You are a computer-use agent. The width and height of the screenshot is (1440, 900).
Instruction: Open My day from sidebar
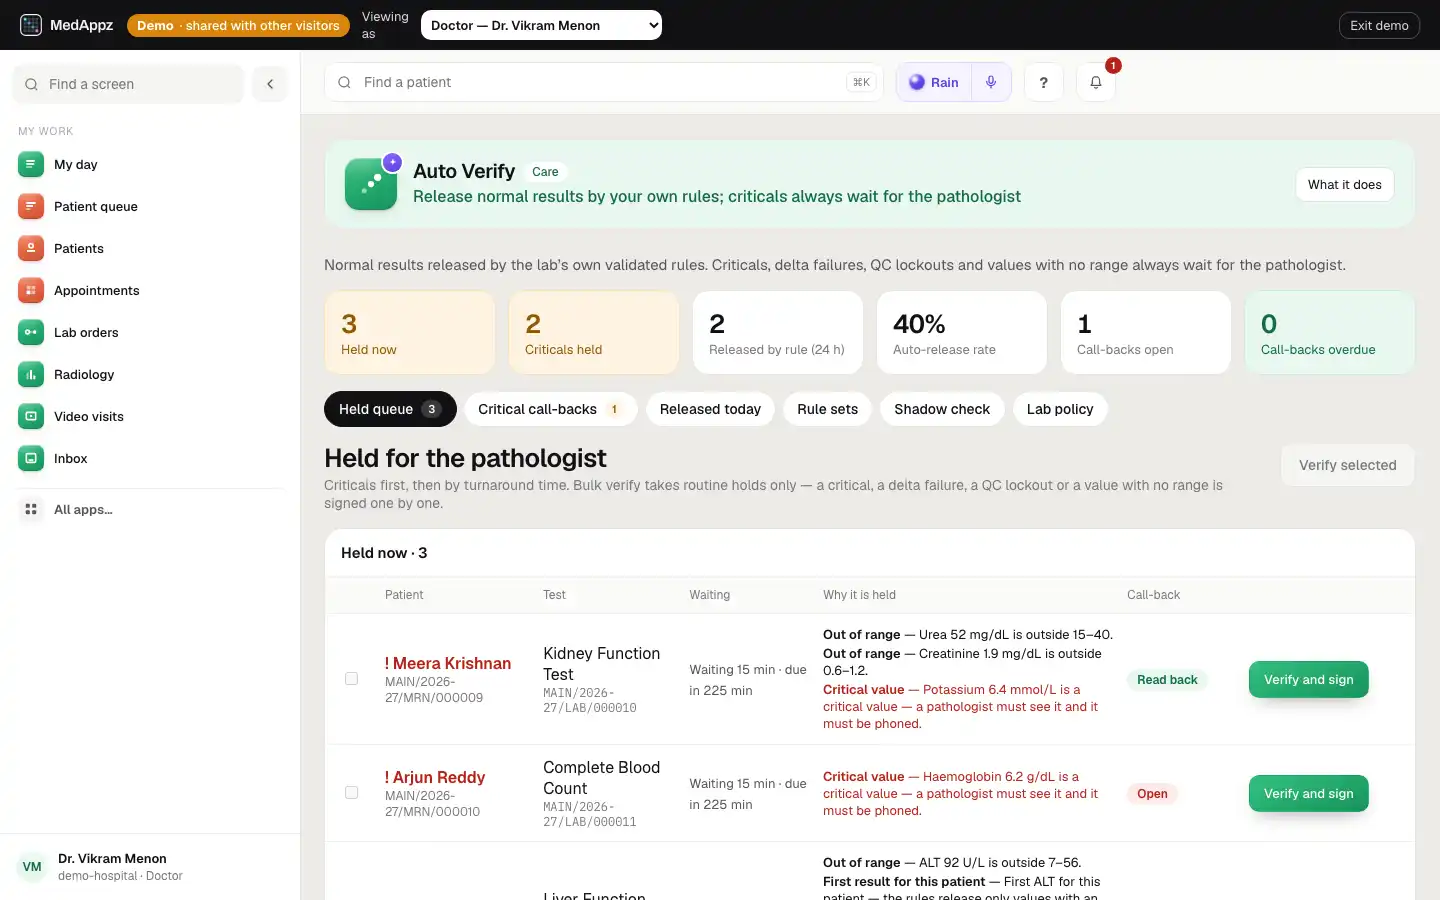pos(76,164)
